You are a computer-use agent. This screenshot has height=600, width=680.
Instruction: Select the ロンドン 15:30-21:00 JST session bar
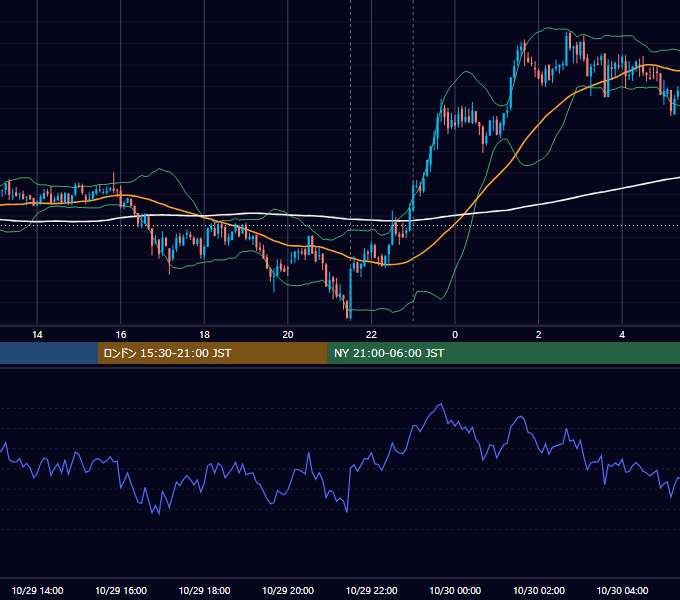point(212,353)
